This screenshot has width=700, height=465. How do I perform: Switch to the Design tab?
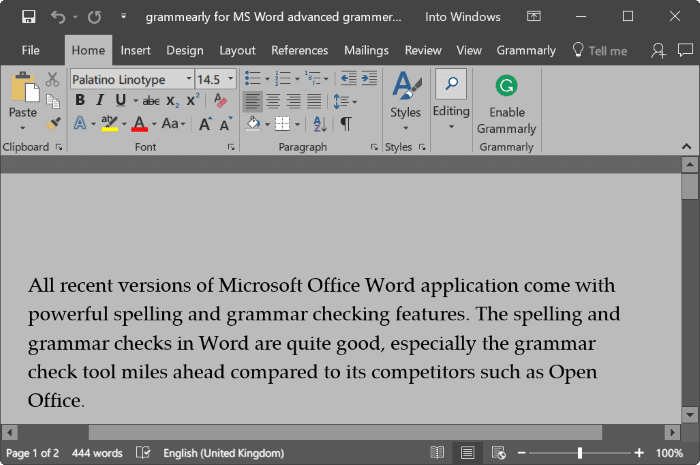point(185,50)
